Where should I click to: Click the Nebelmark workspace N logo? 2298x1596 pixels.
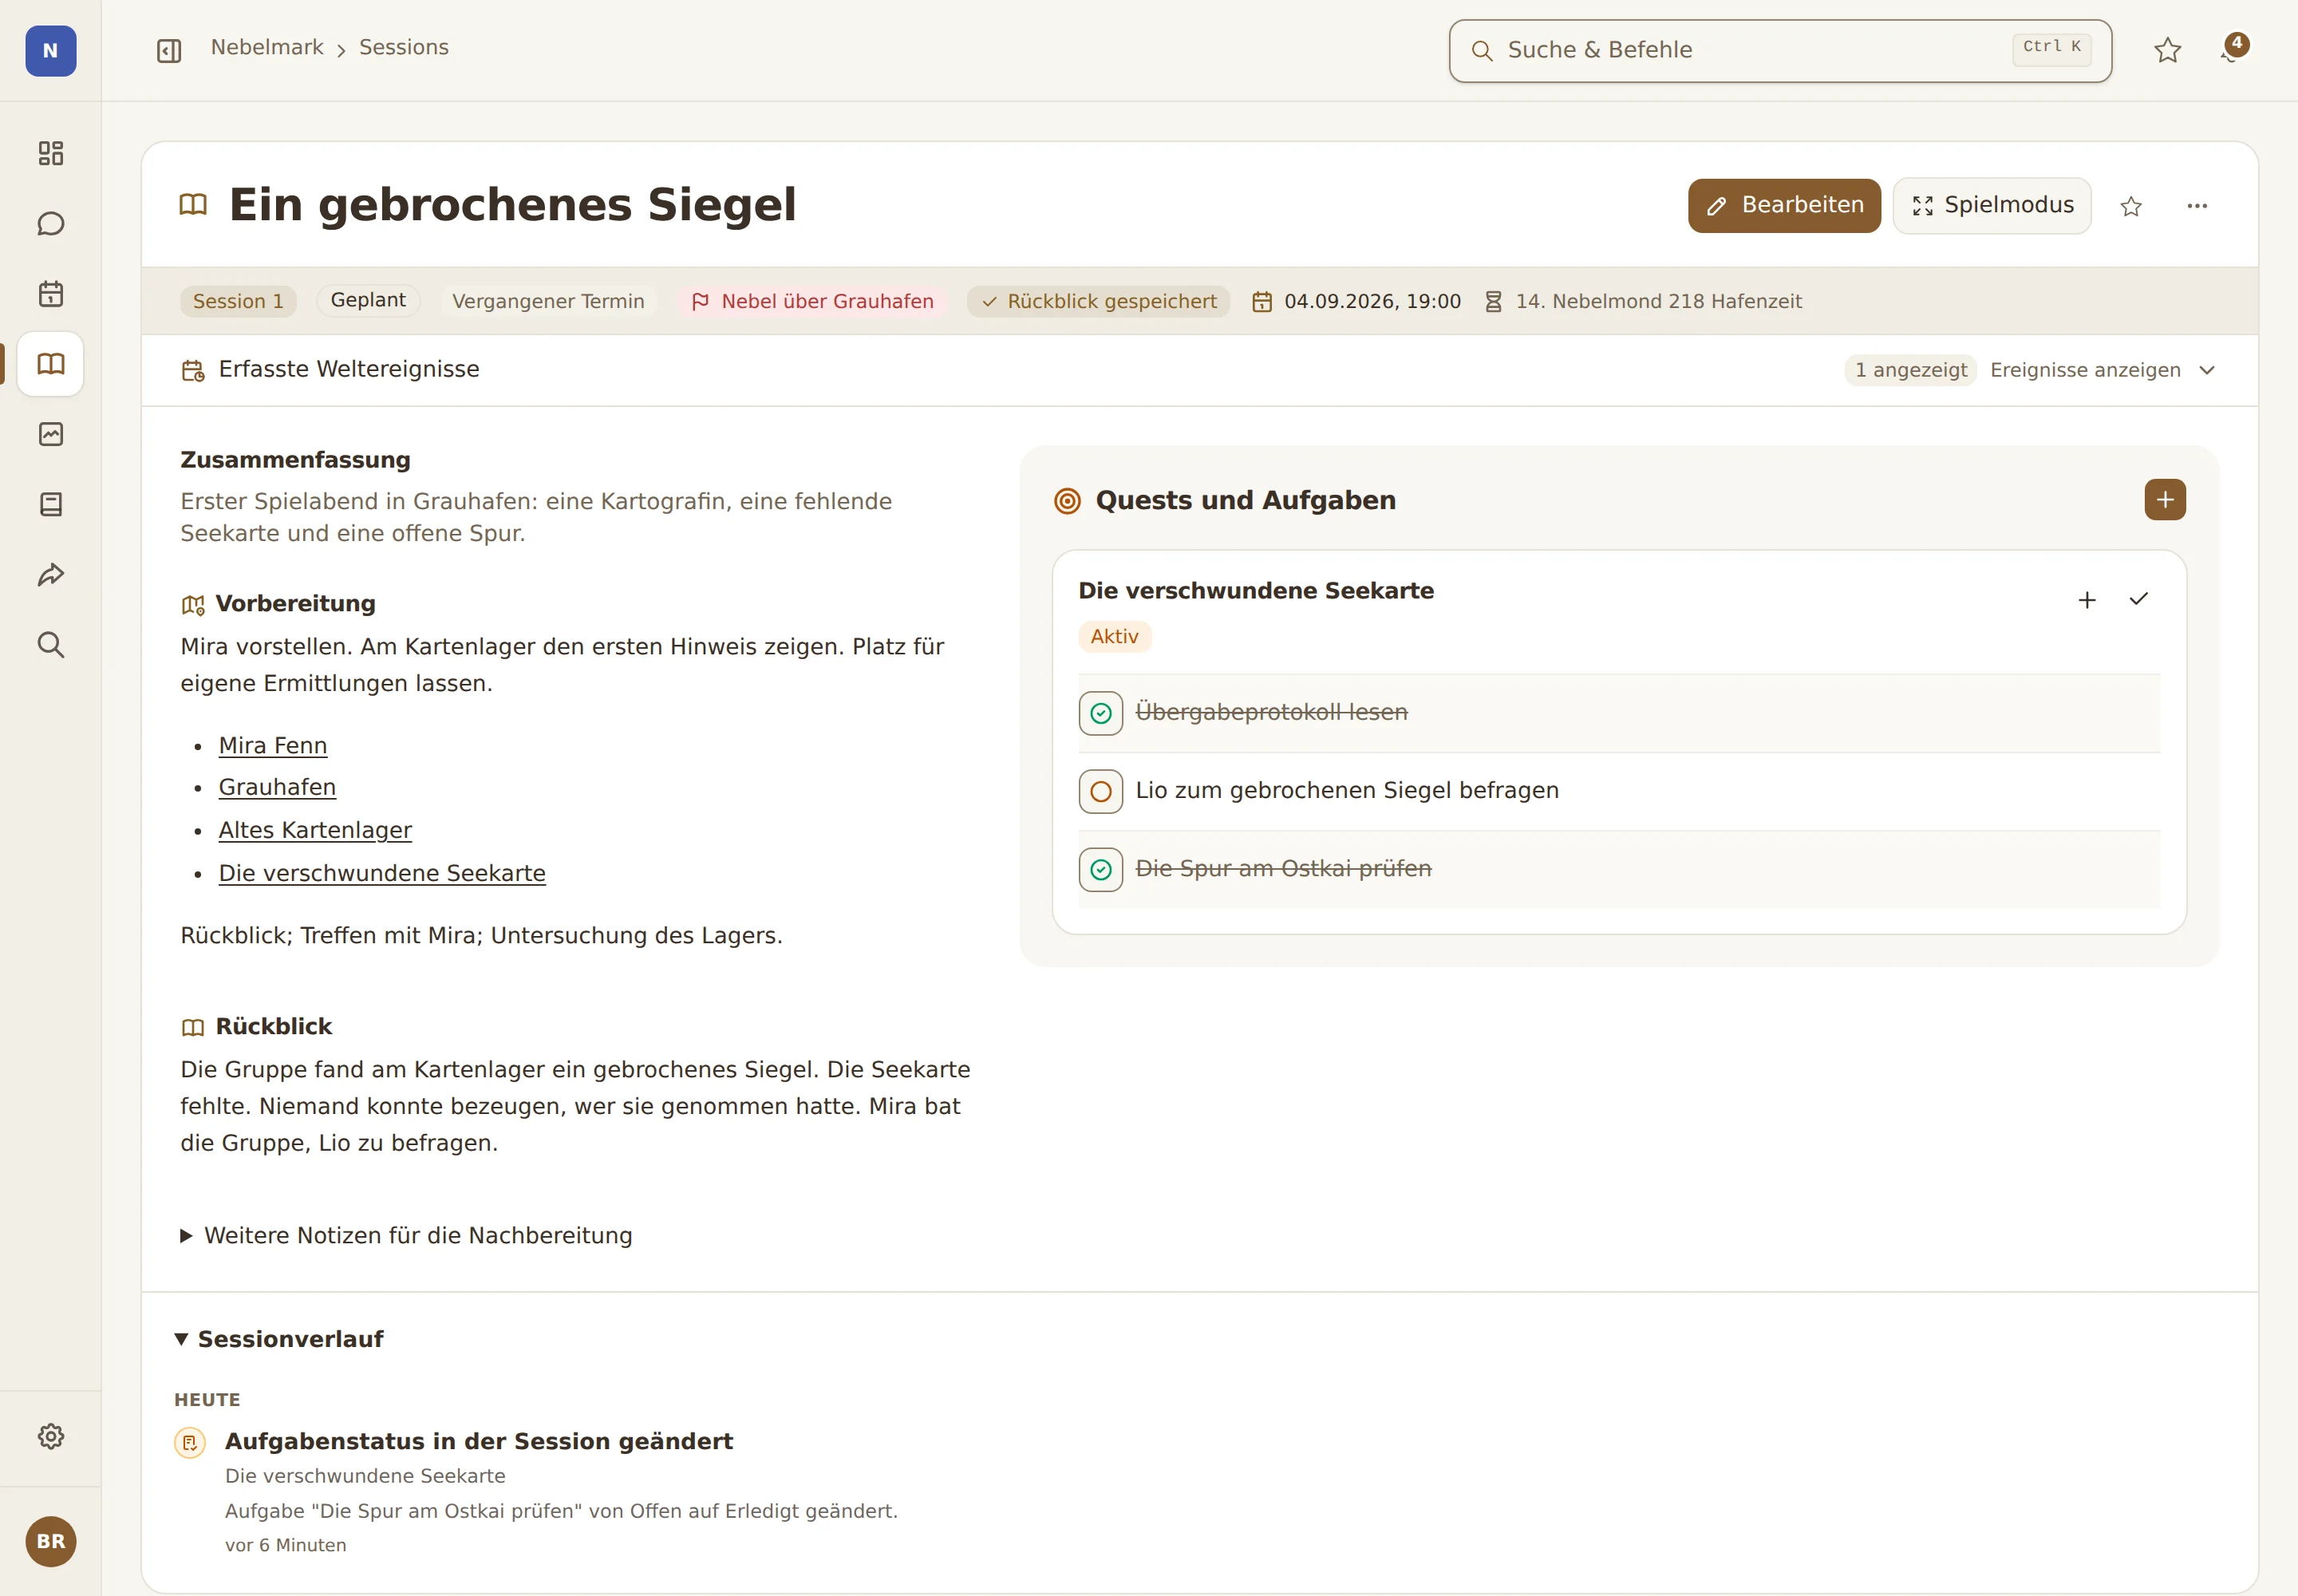51,51
